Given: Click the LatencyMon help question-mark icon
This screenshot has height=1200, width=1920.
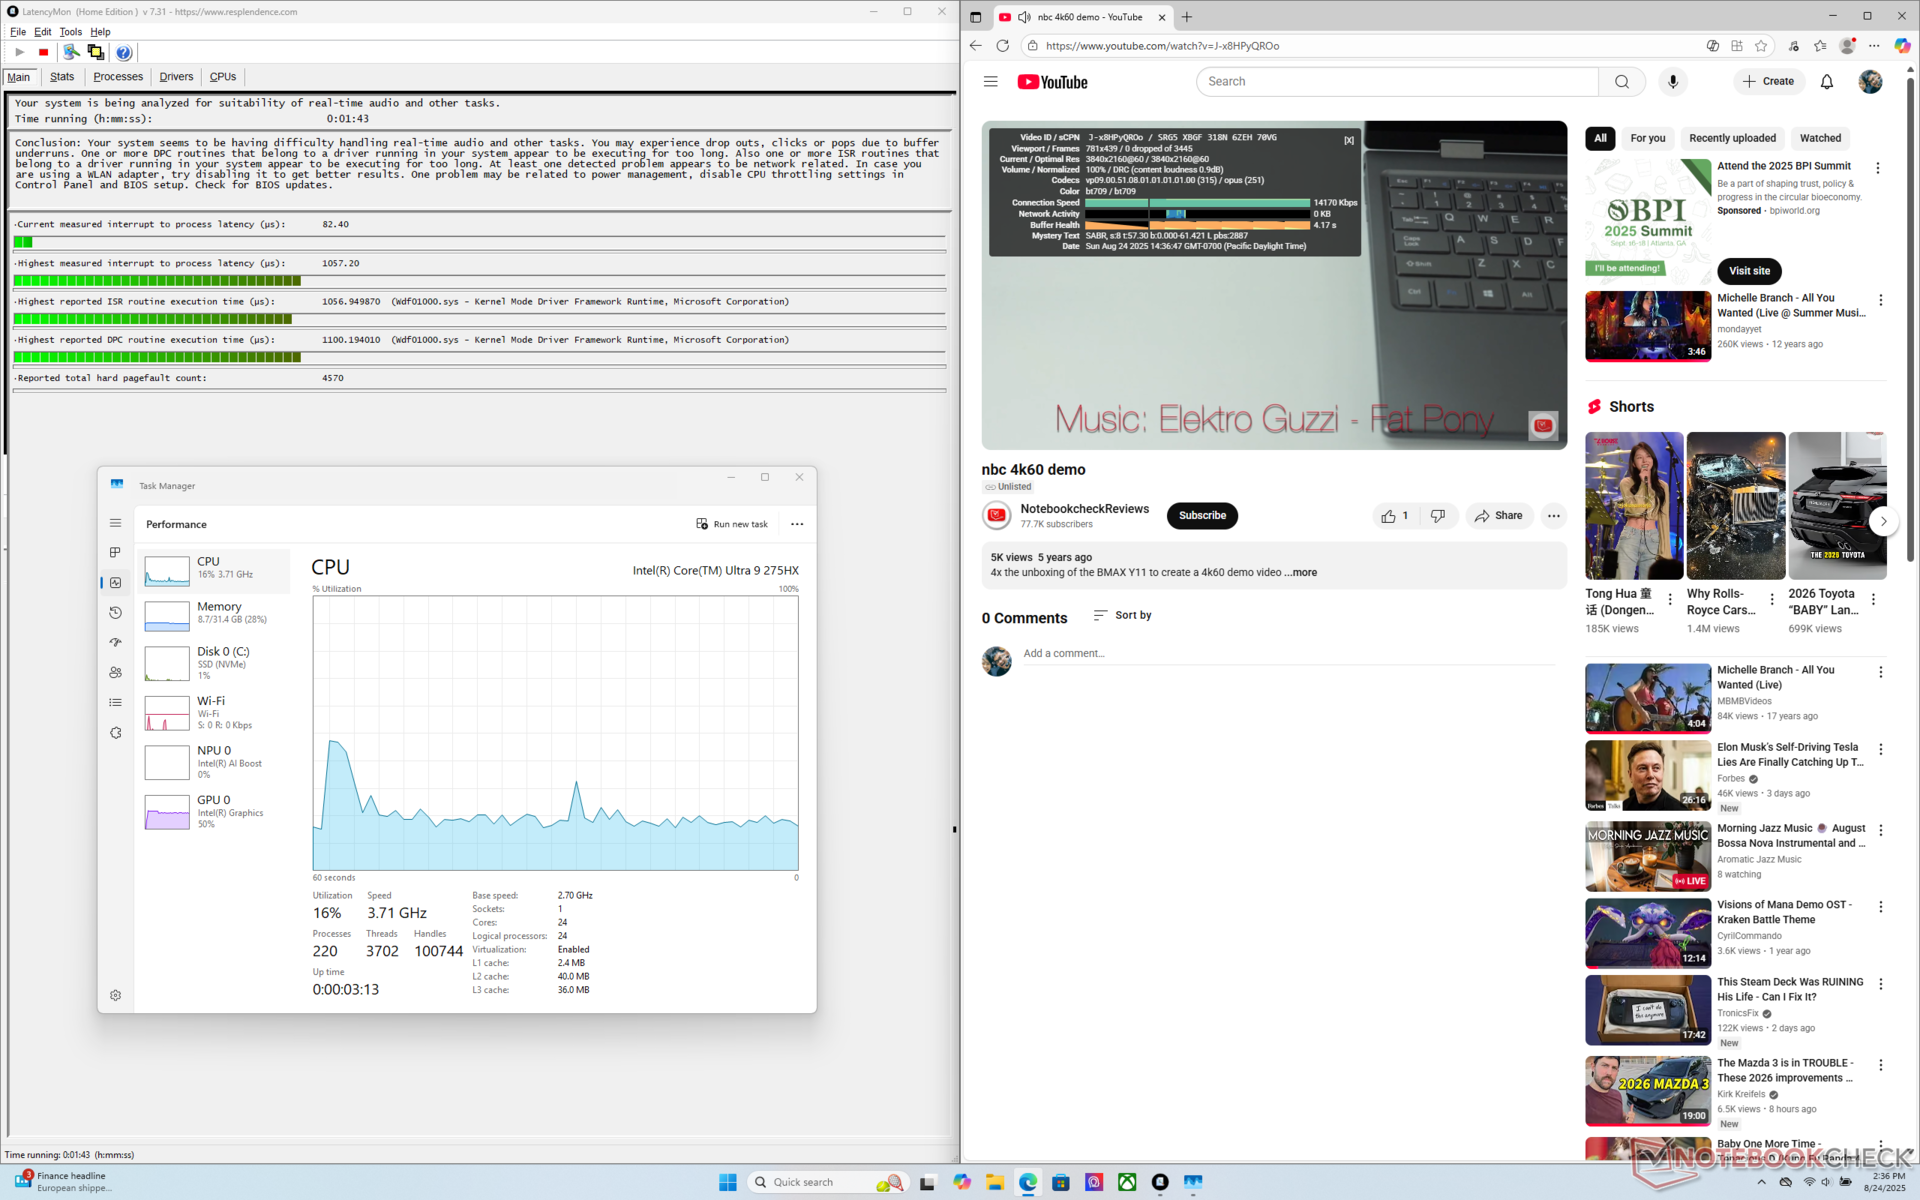Looking at the screenshot, I should [123, 52].
